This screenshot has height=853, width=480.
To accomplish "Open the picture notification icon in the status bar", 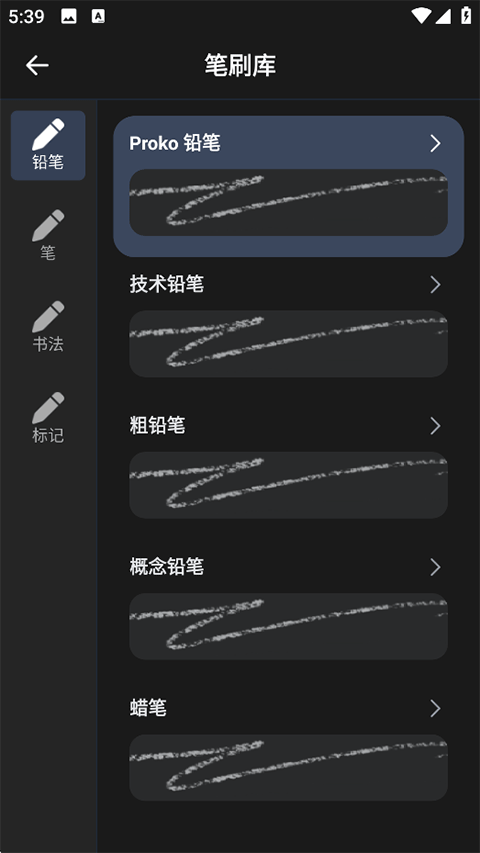I will [x=69, y=17].
